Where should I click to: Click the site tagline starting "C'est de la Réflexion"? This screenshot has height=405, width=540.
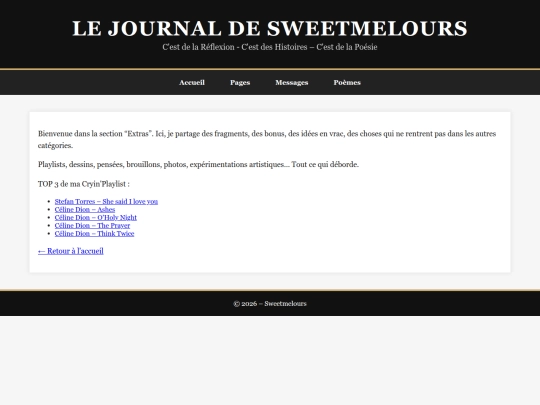click(x=270, y=47)
